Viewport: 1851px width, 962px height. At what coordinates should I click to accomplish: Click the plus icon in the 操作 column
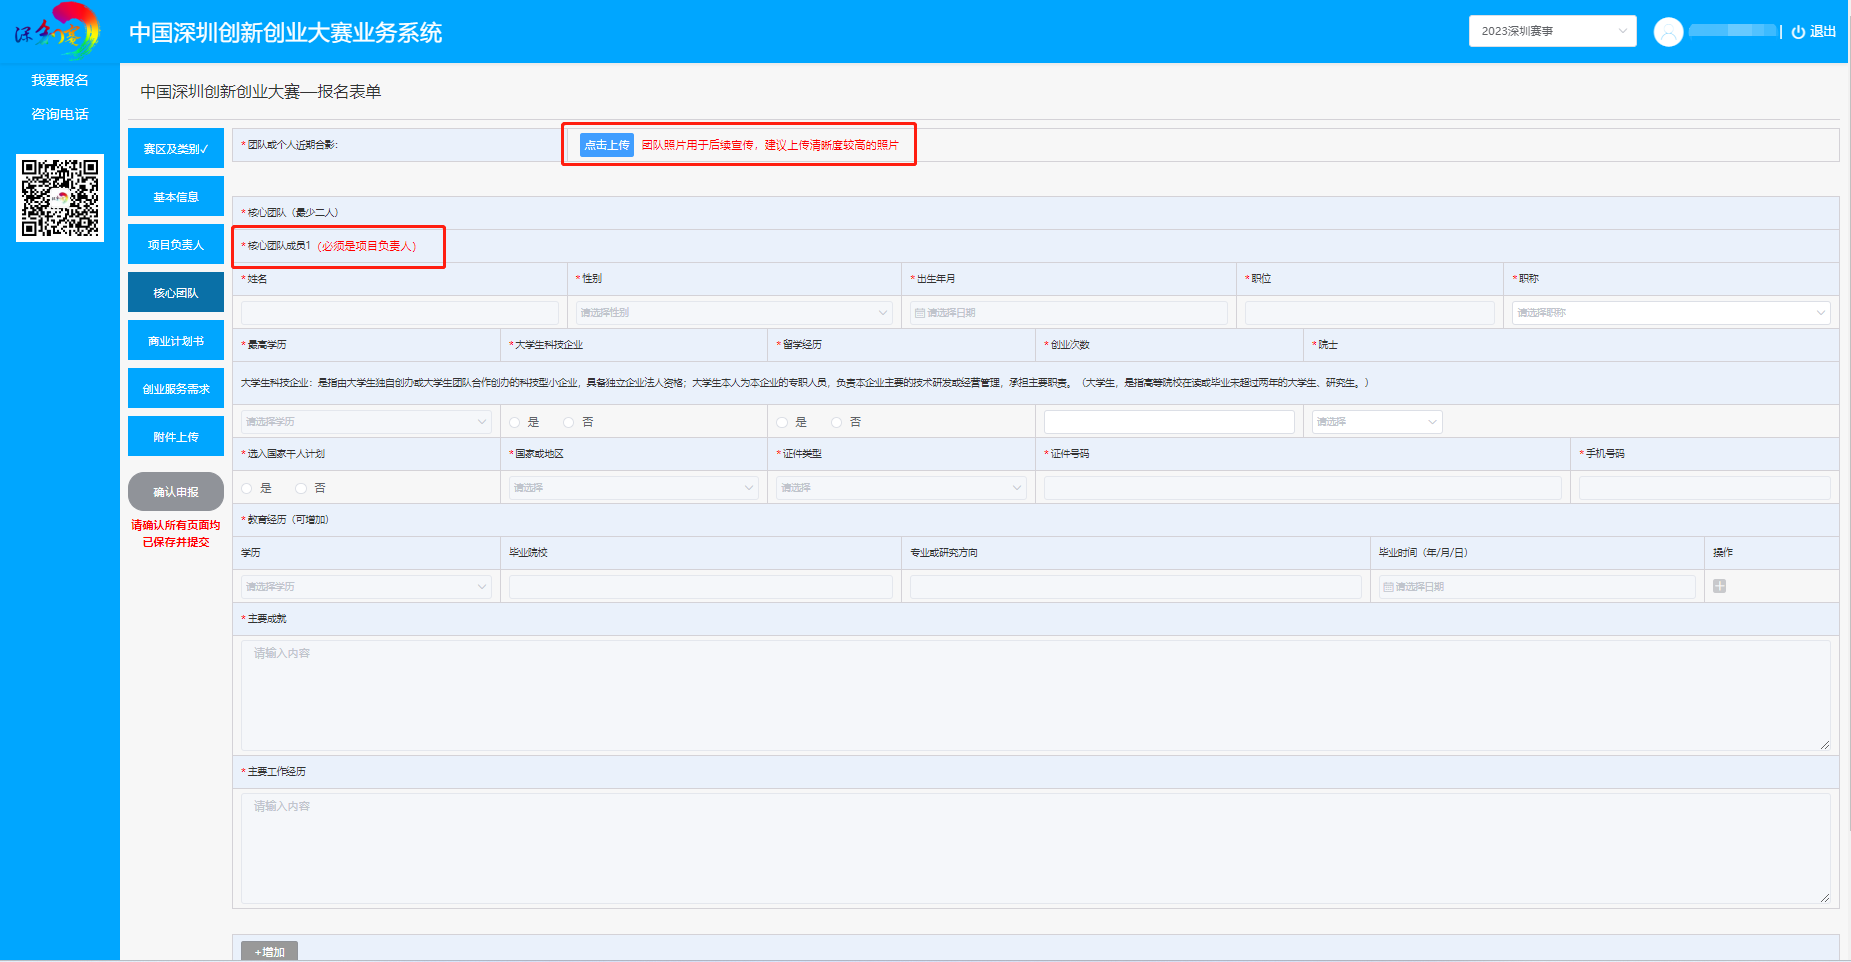[1719, 586]
